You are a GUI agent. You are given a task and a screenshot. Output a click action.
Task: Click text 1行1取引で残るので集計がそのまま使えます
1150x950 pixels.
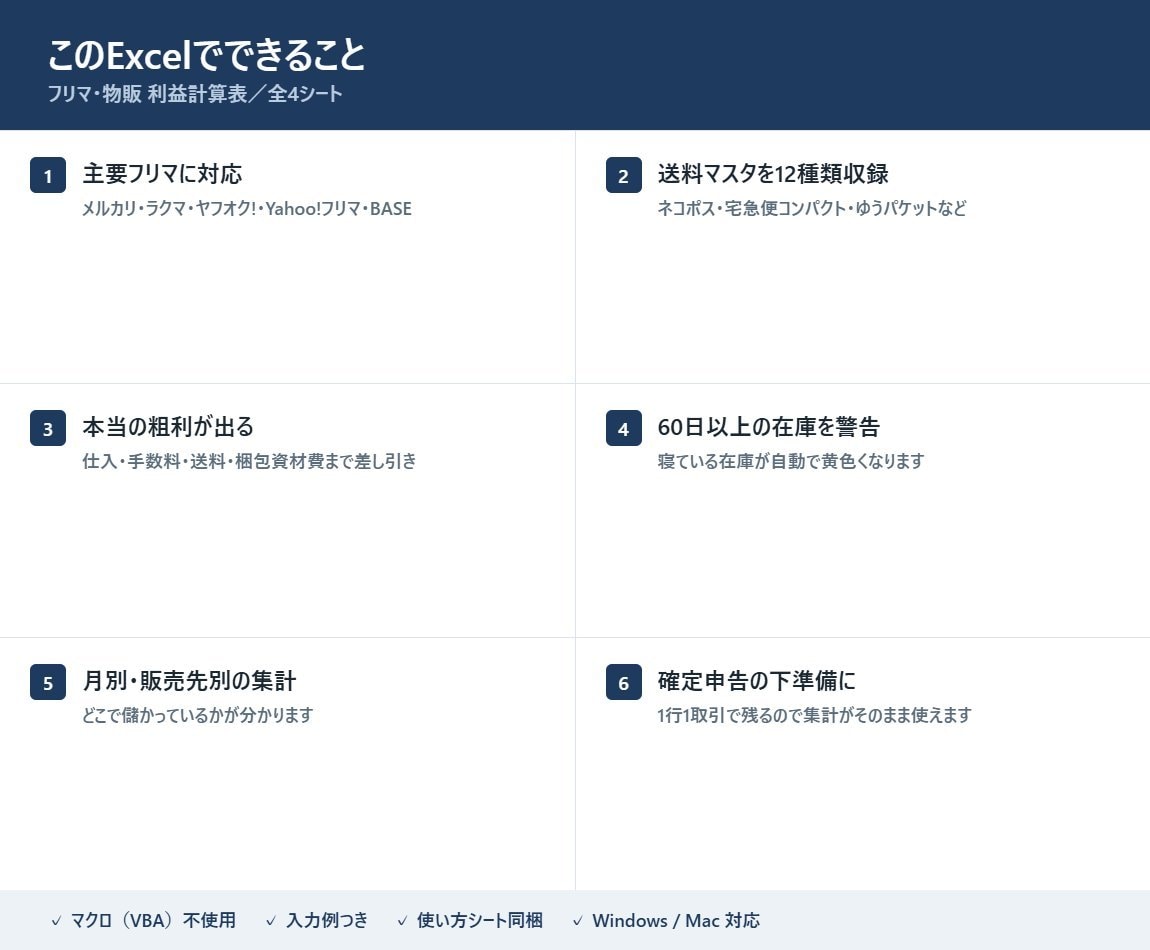(814, 715)
